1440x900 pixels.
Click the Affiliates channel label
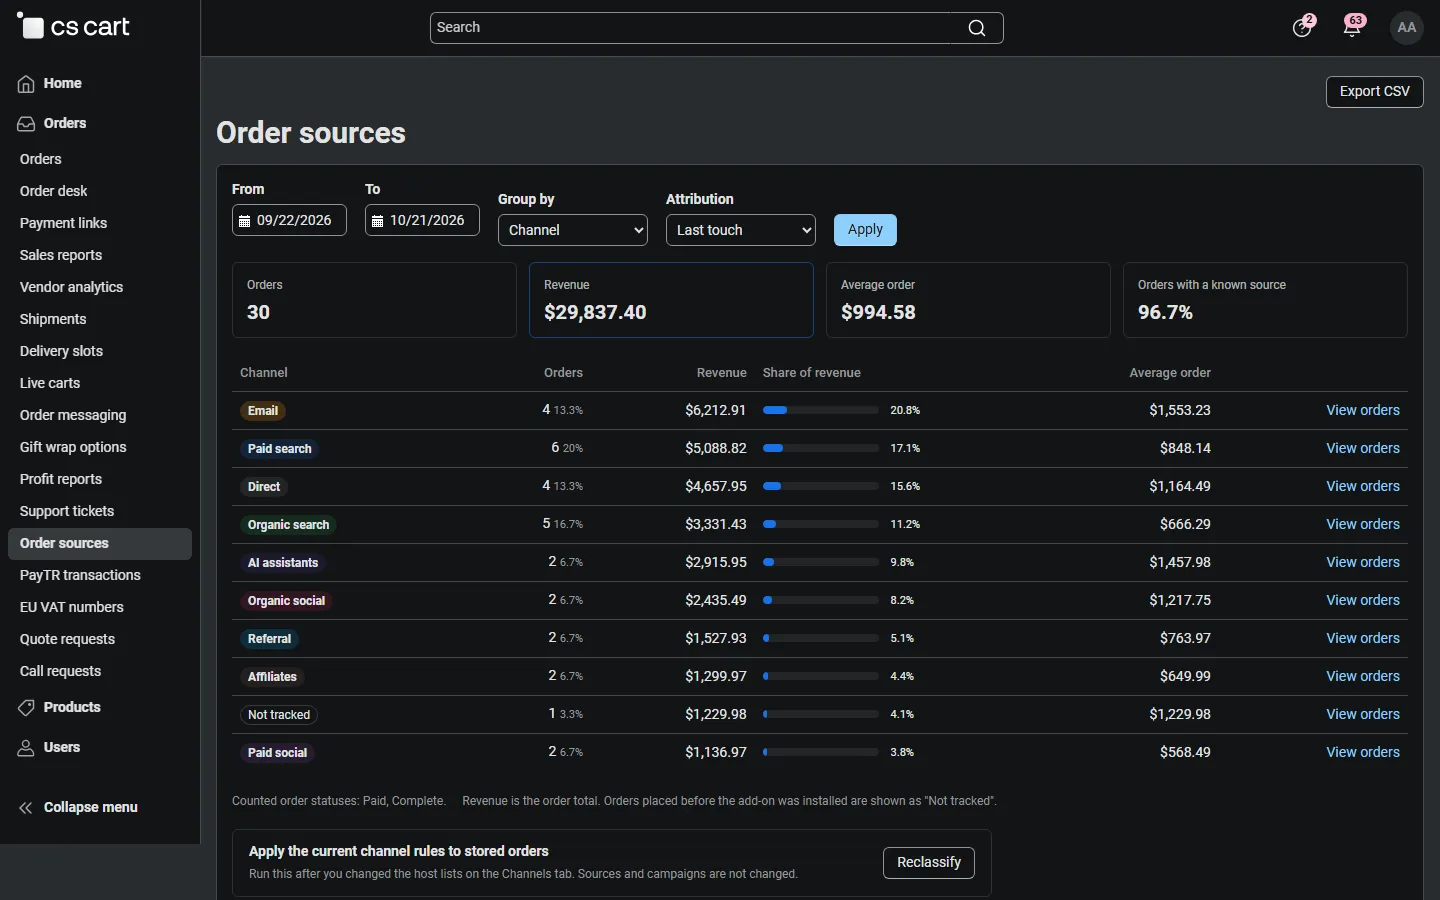272,677
